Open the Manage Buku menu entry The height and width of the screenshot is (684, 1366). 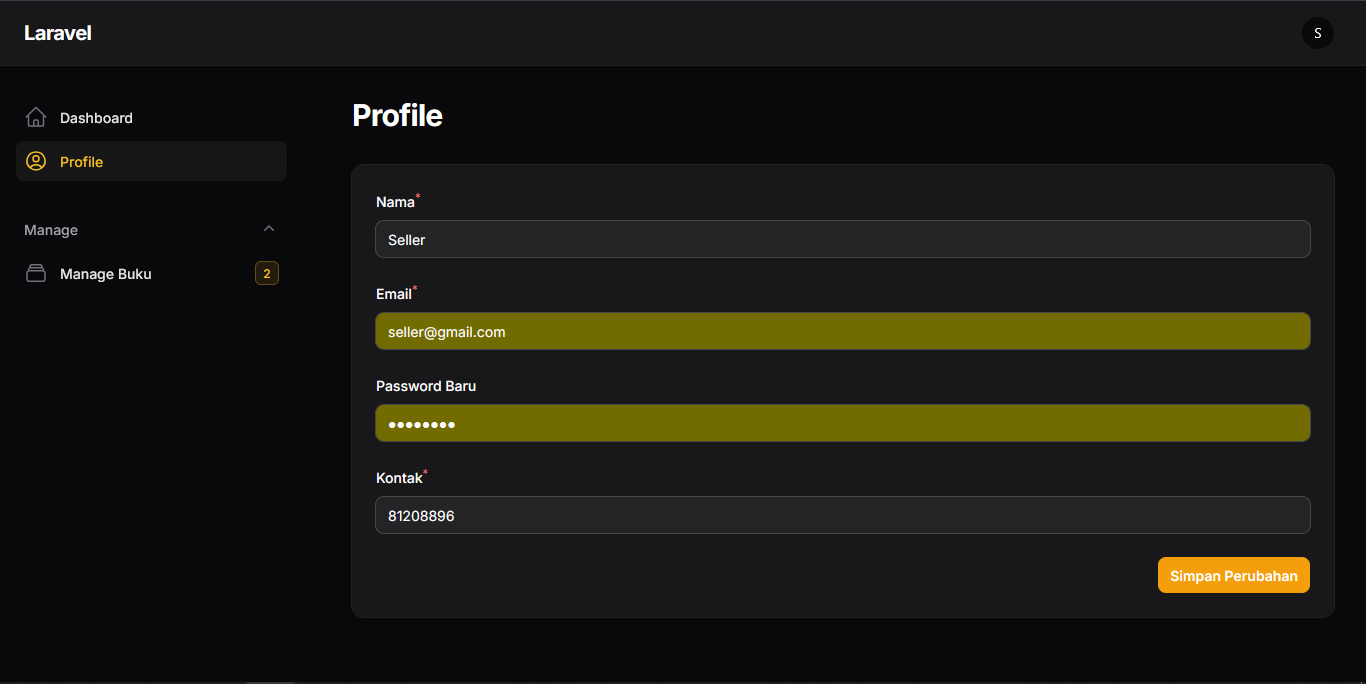tap(106, 274)
